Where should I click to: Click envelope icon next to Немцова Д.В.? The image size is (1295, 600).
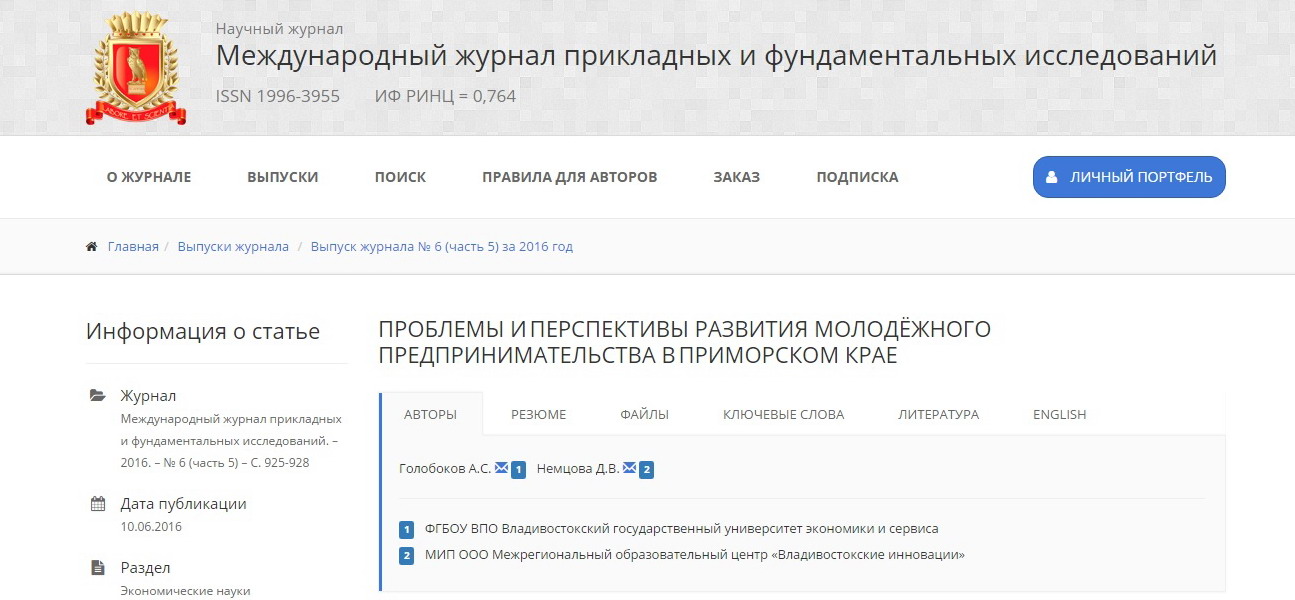[x=630, y=468]
